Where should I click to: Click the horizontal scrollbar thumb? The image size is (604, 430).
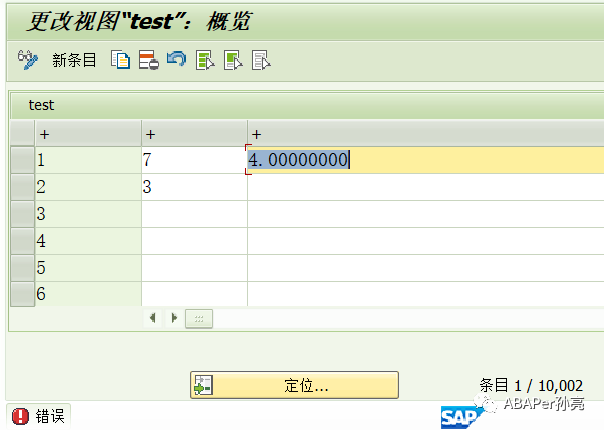(x=199, y=319)
